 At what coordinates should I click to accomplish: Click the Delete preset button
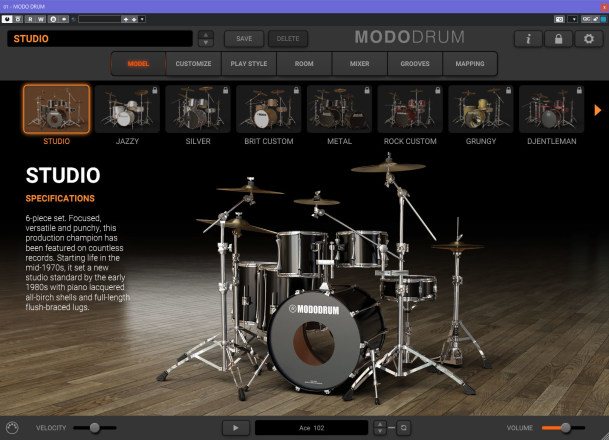[288, 39]
